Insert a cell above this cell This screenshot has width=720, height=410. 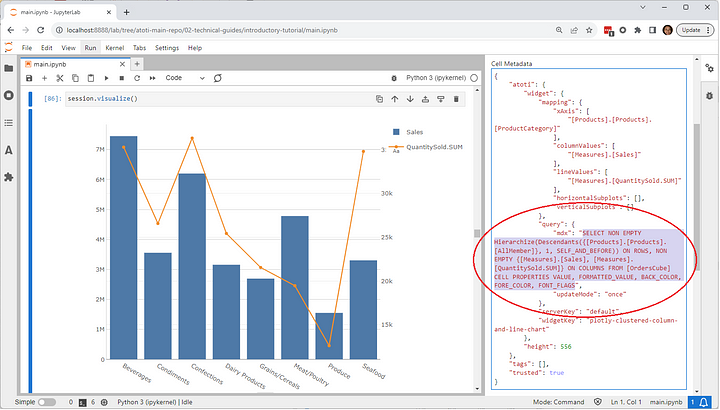click(x=425, y=99)
